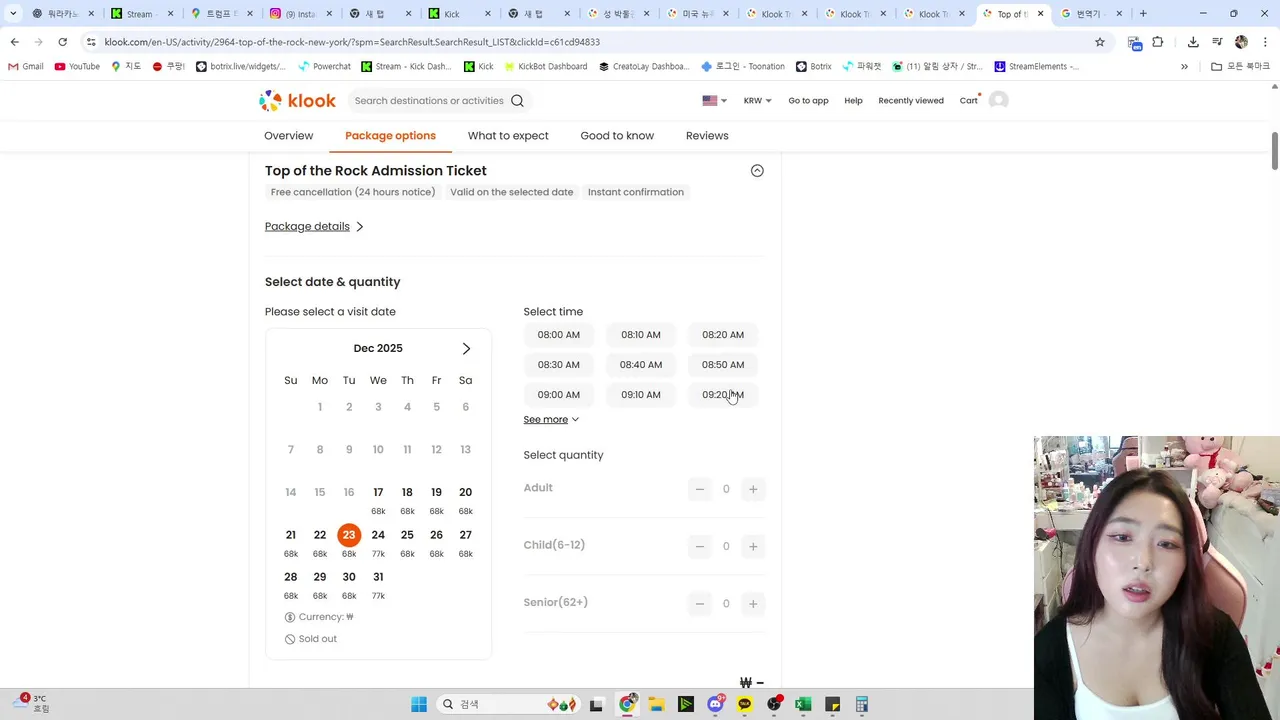The image size is (1280, 720).
Task: Open browser extensions puzzle icon
Action: tap(1158, 42)
